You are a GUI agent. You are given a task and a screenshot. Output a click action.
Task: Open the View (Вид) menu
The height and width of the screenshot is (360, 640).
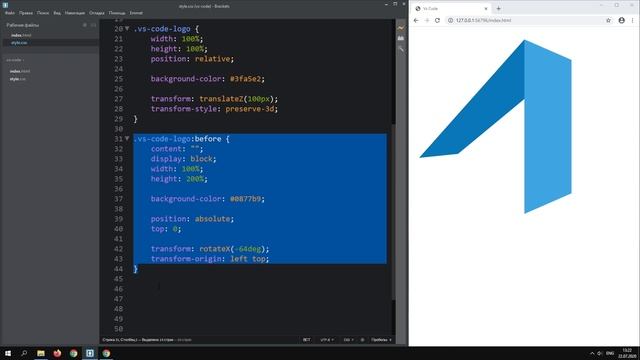click(57, 13)
